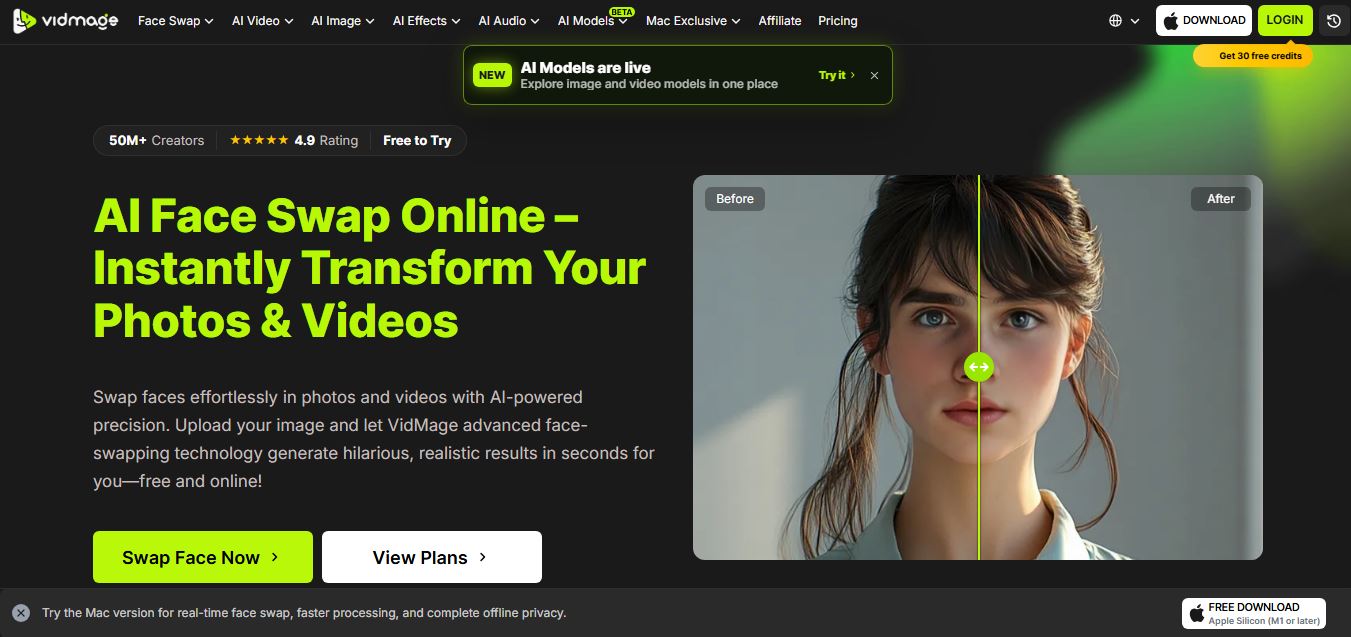Expand the AI Effects menu
This screenshot has width=1351, height=637.
426,20
